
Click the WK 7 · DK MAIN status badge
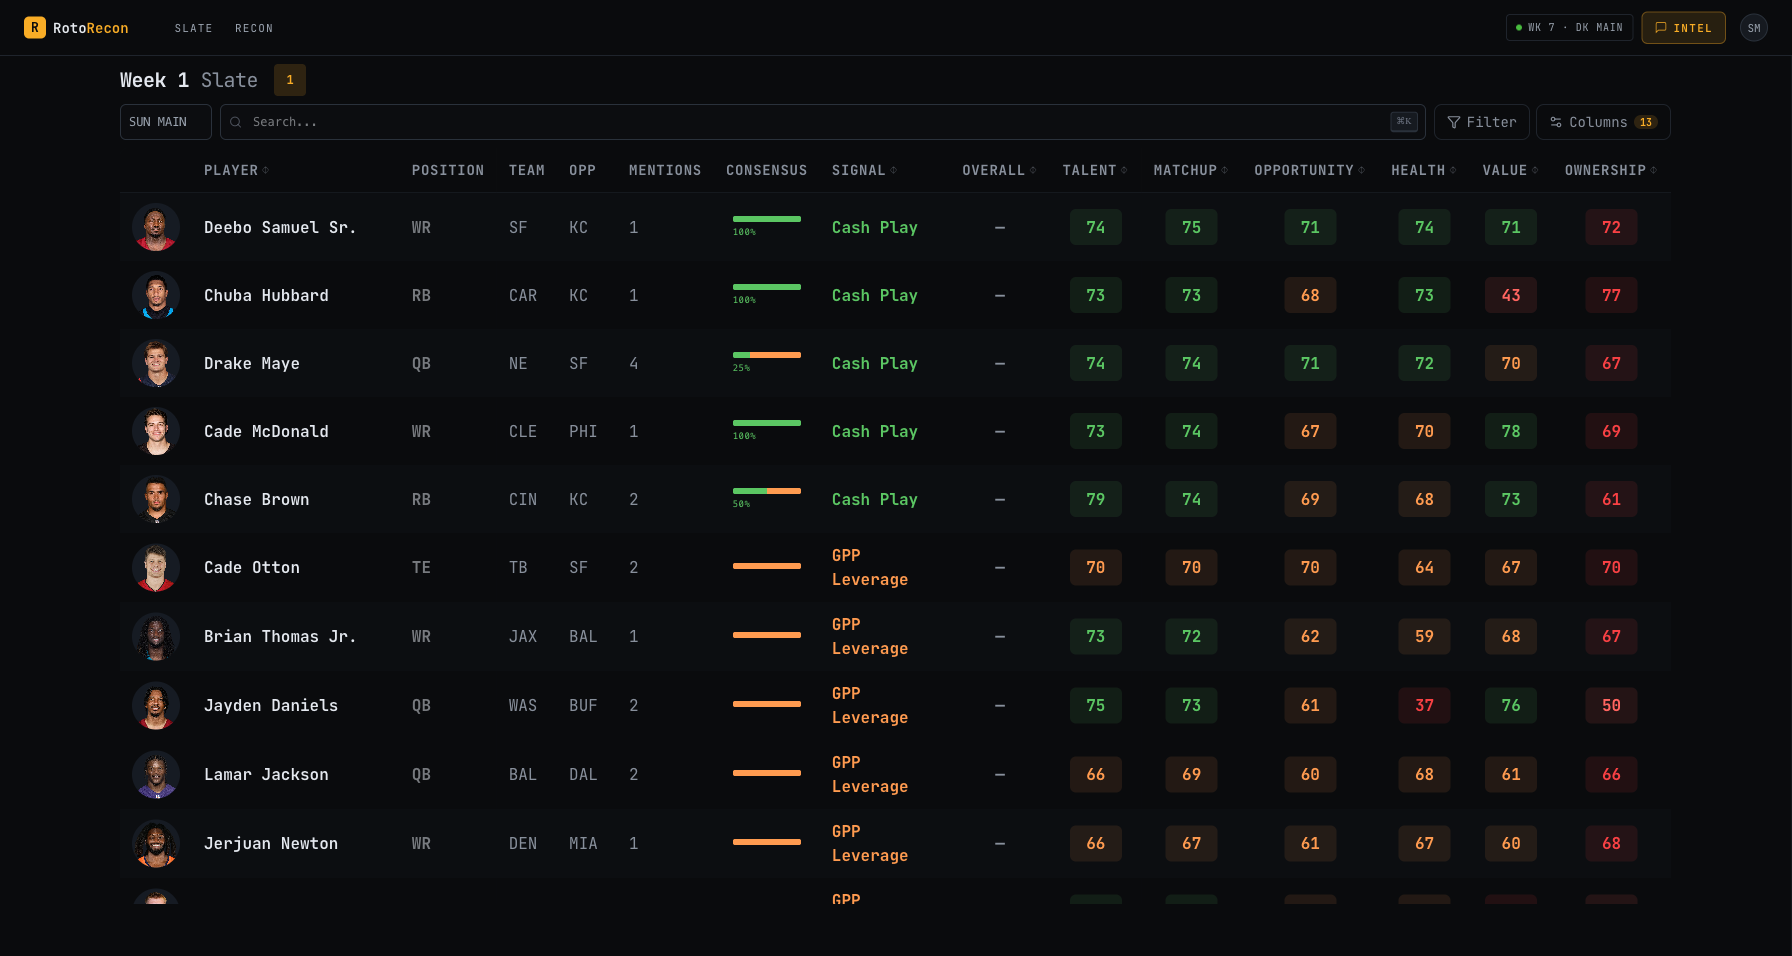[x=1569, y=27]
